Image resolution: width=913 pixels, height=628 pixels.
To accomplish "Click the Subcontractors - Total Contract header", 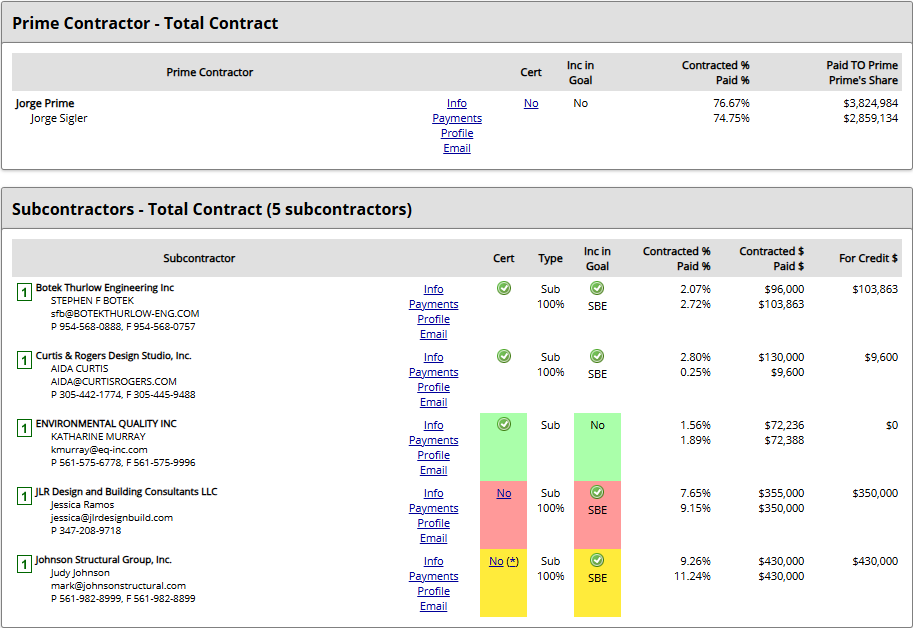I will (x=212, y=209).
